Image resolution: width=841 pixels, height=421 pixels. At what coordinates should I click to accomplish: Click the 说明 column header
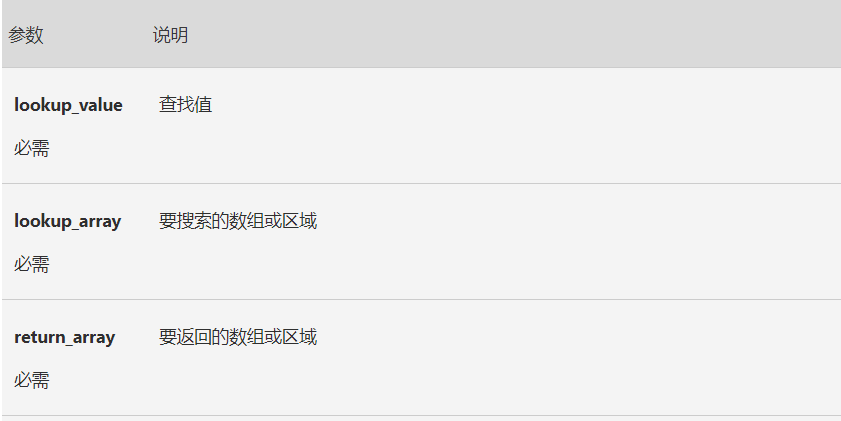pos(170,36)
